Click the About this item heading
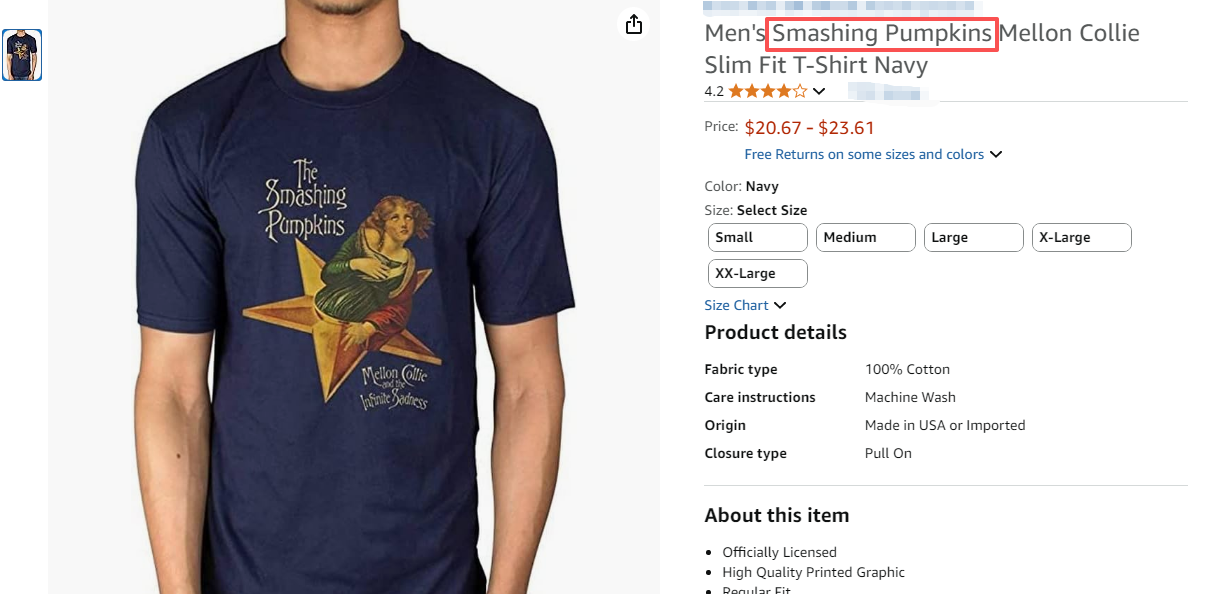1206x594 pixels. pos(776,515)
